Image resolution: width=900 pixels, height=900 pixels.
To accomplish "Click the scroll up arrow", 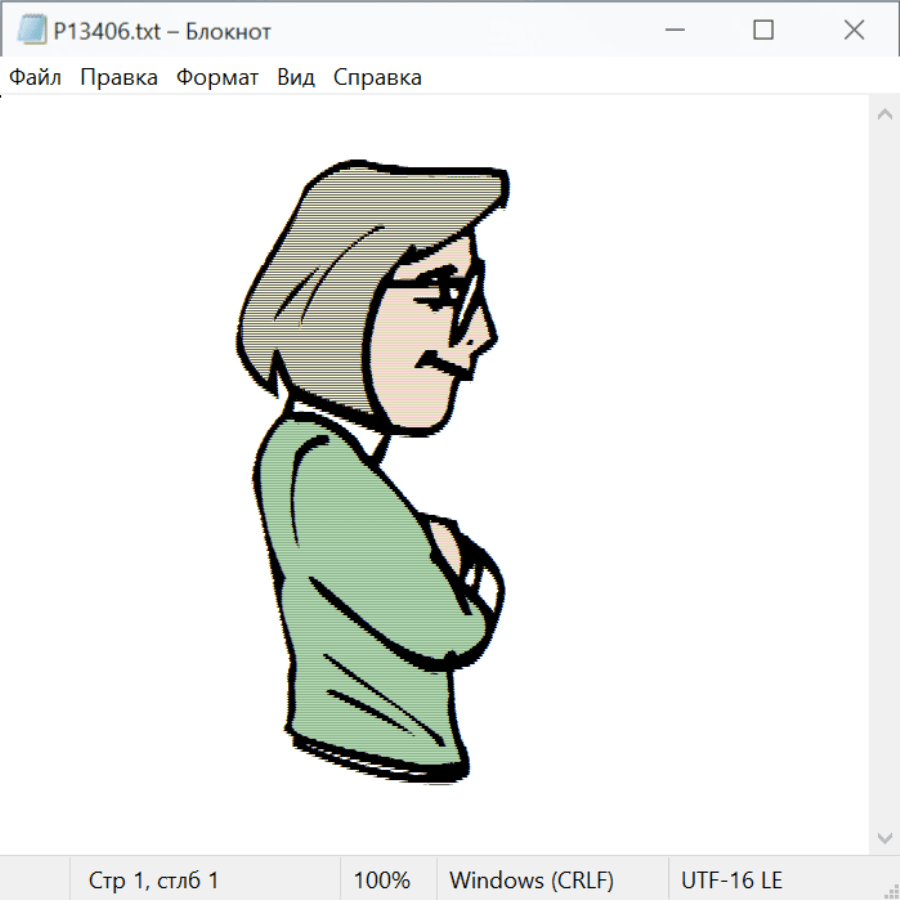I will 884,114.
